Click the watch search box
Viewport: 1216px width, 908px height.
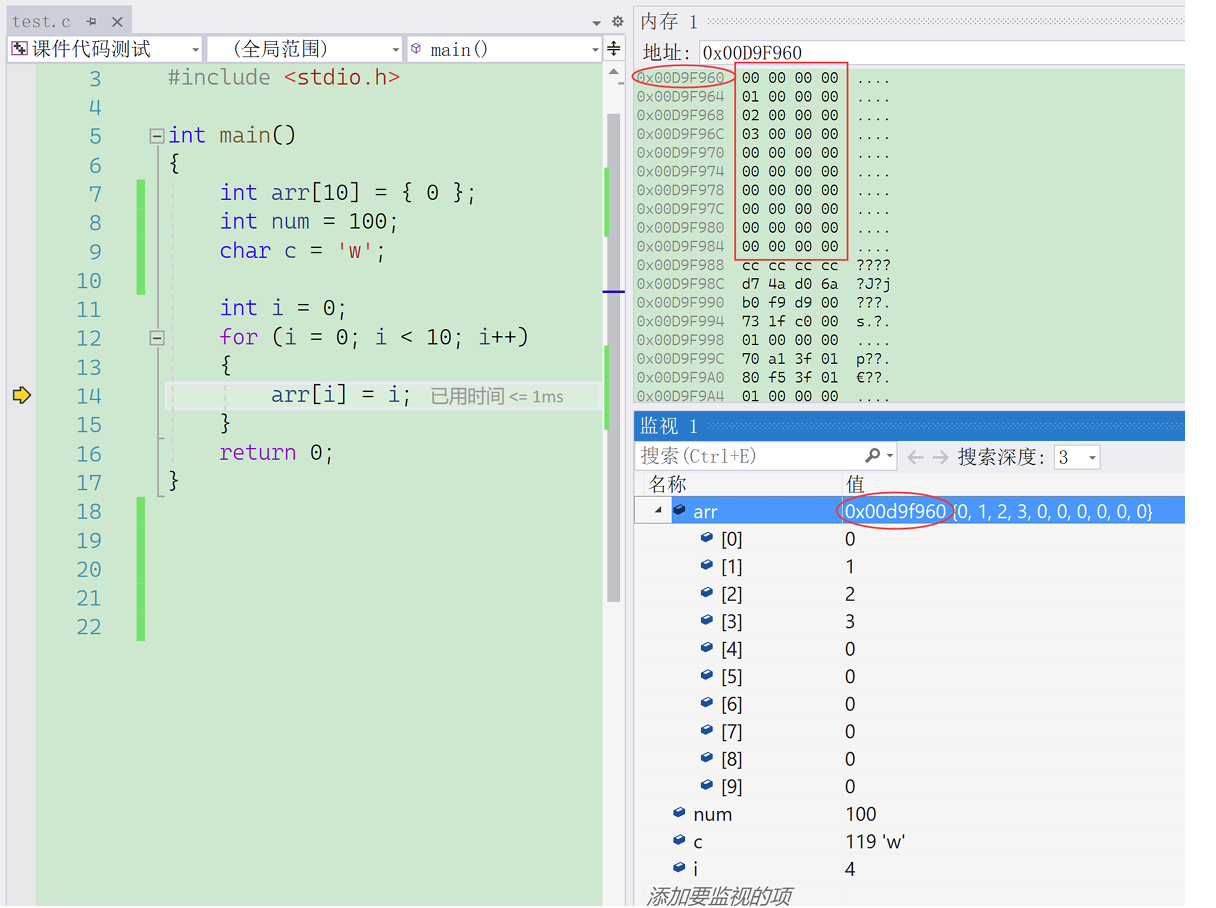point(749,456)
